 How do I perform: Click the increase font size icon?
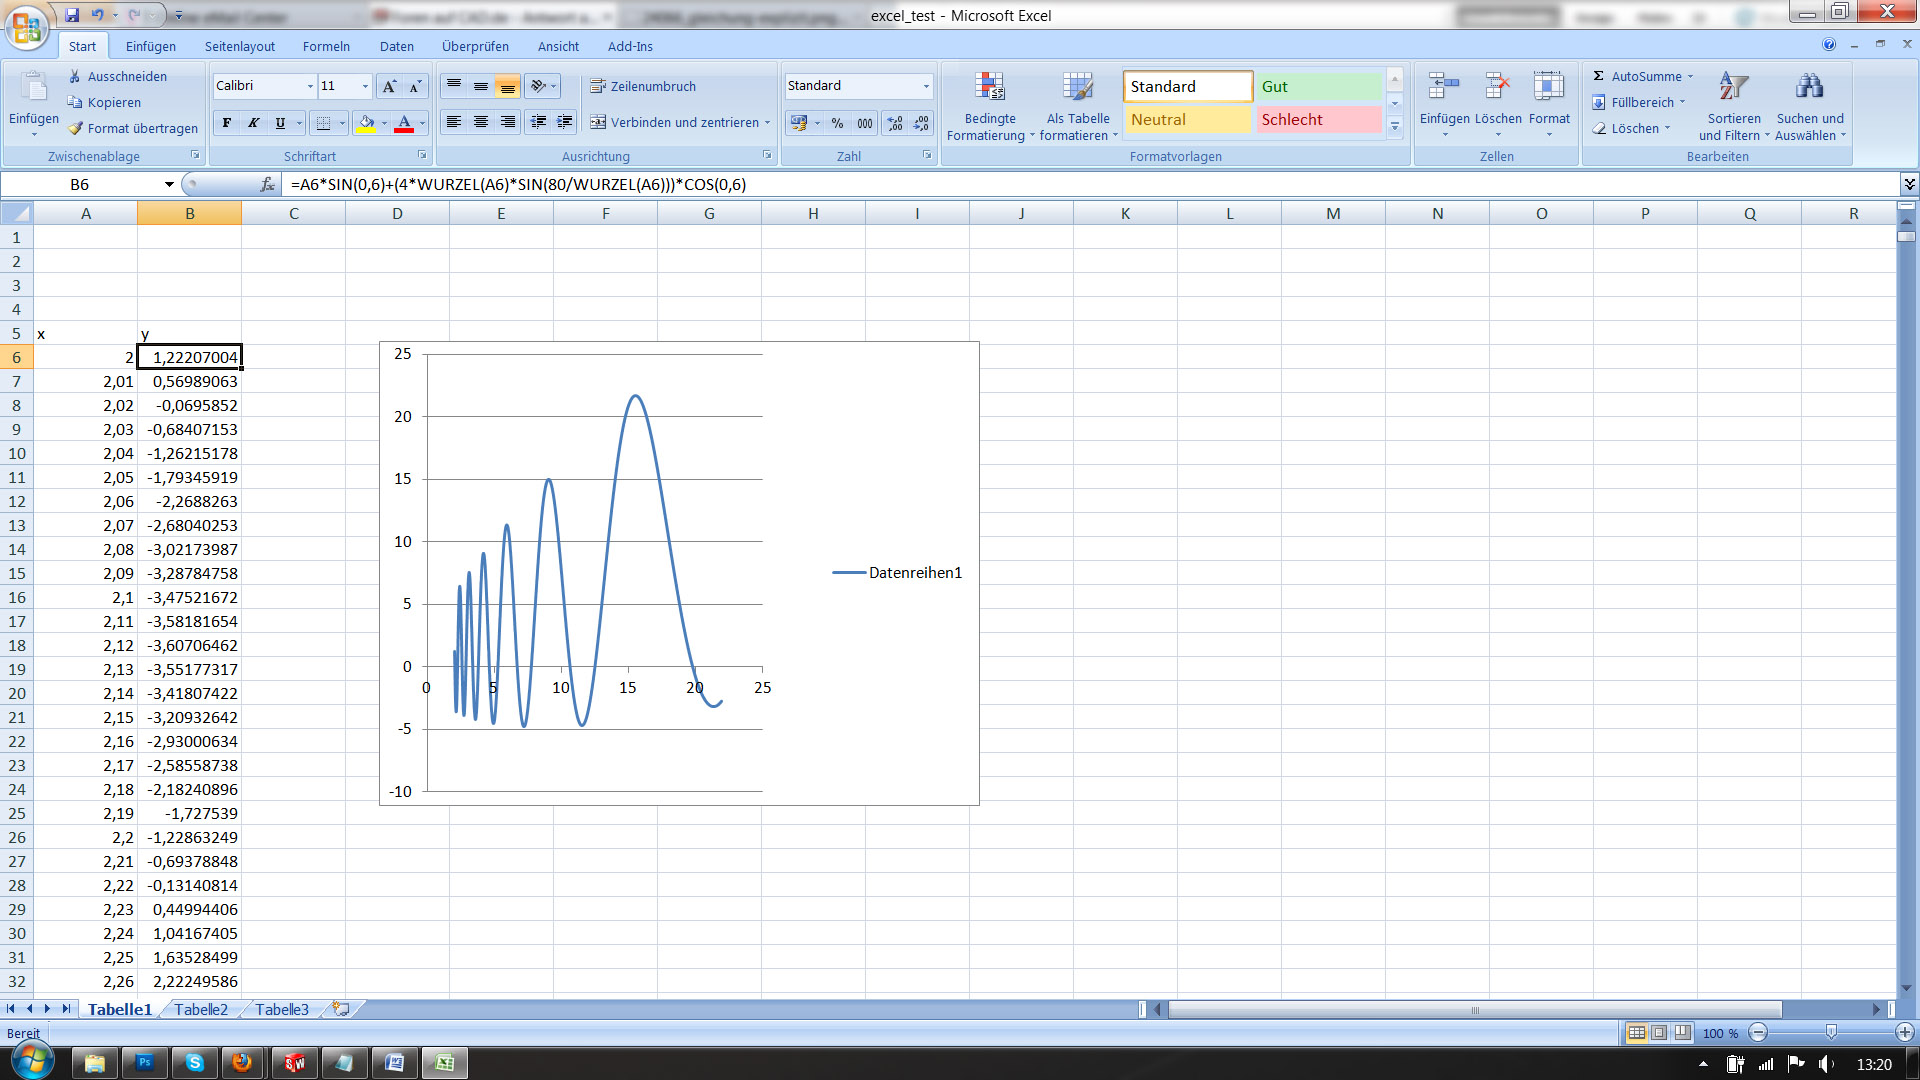[389, 86]
